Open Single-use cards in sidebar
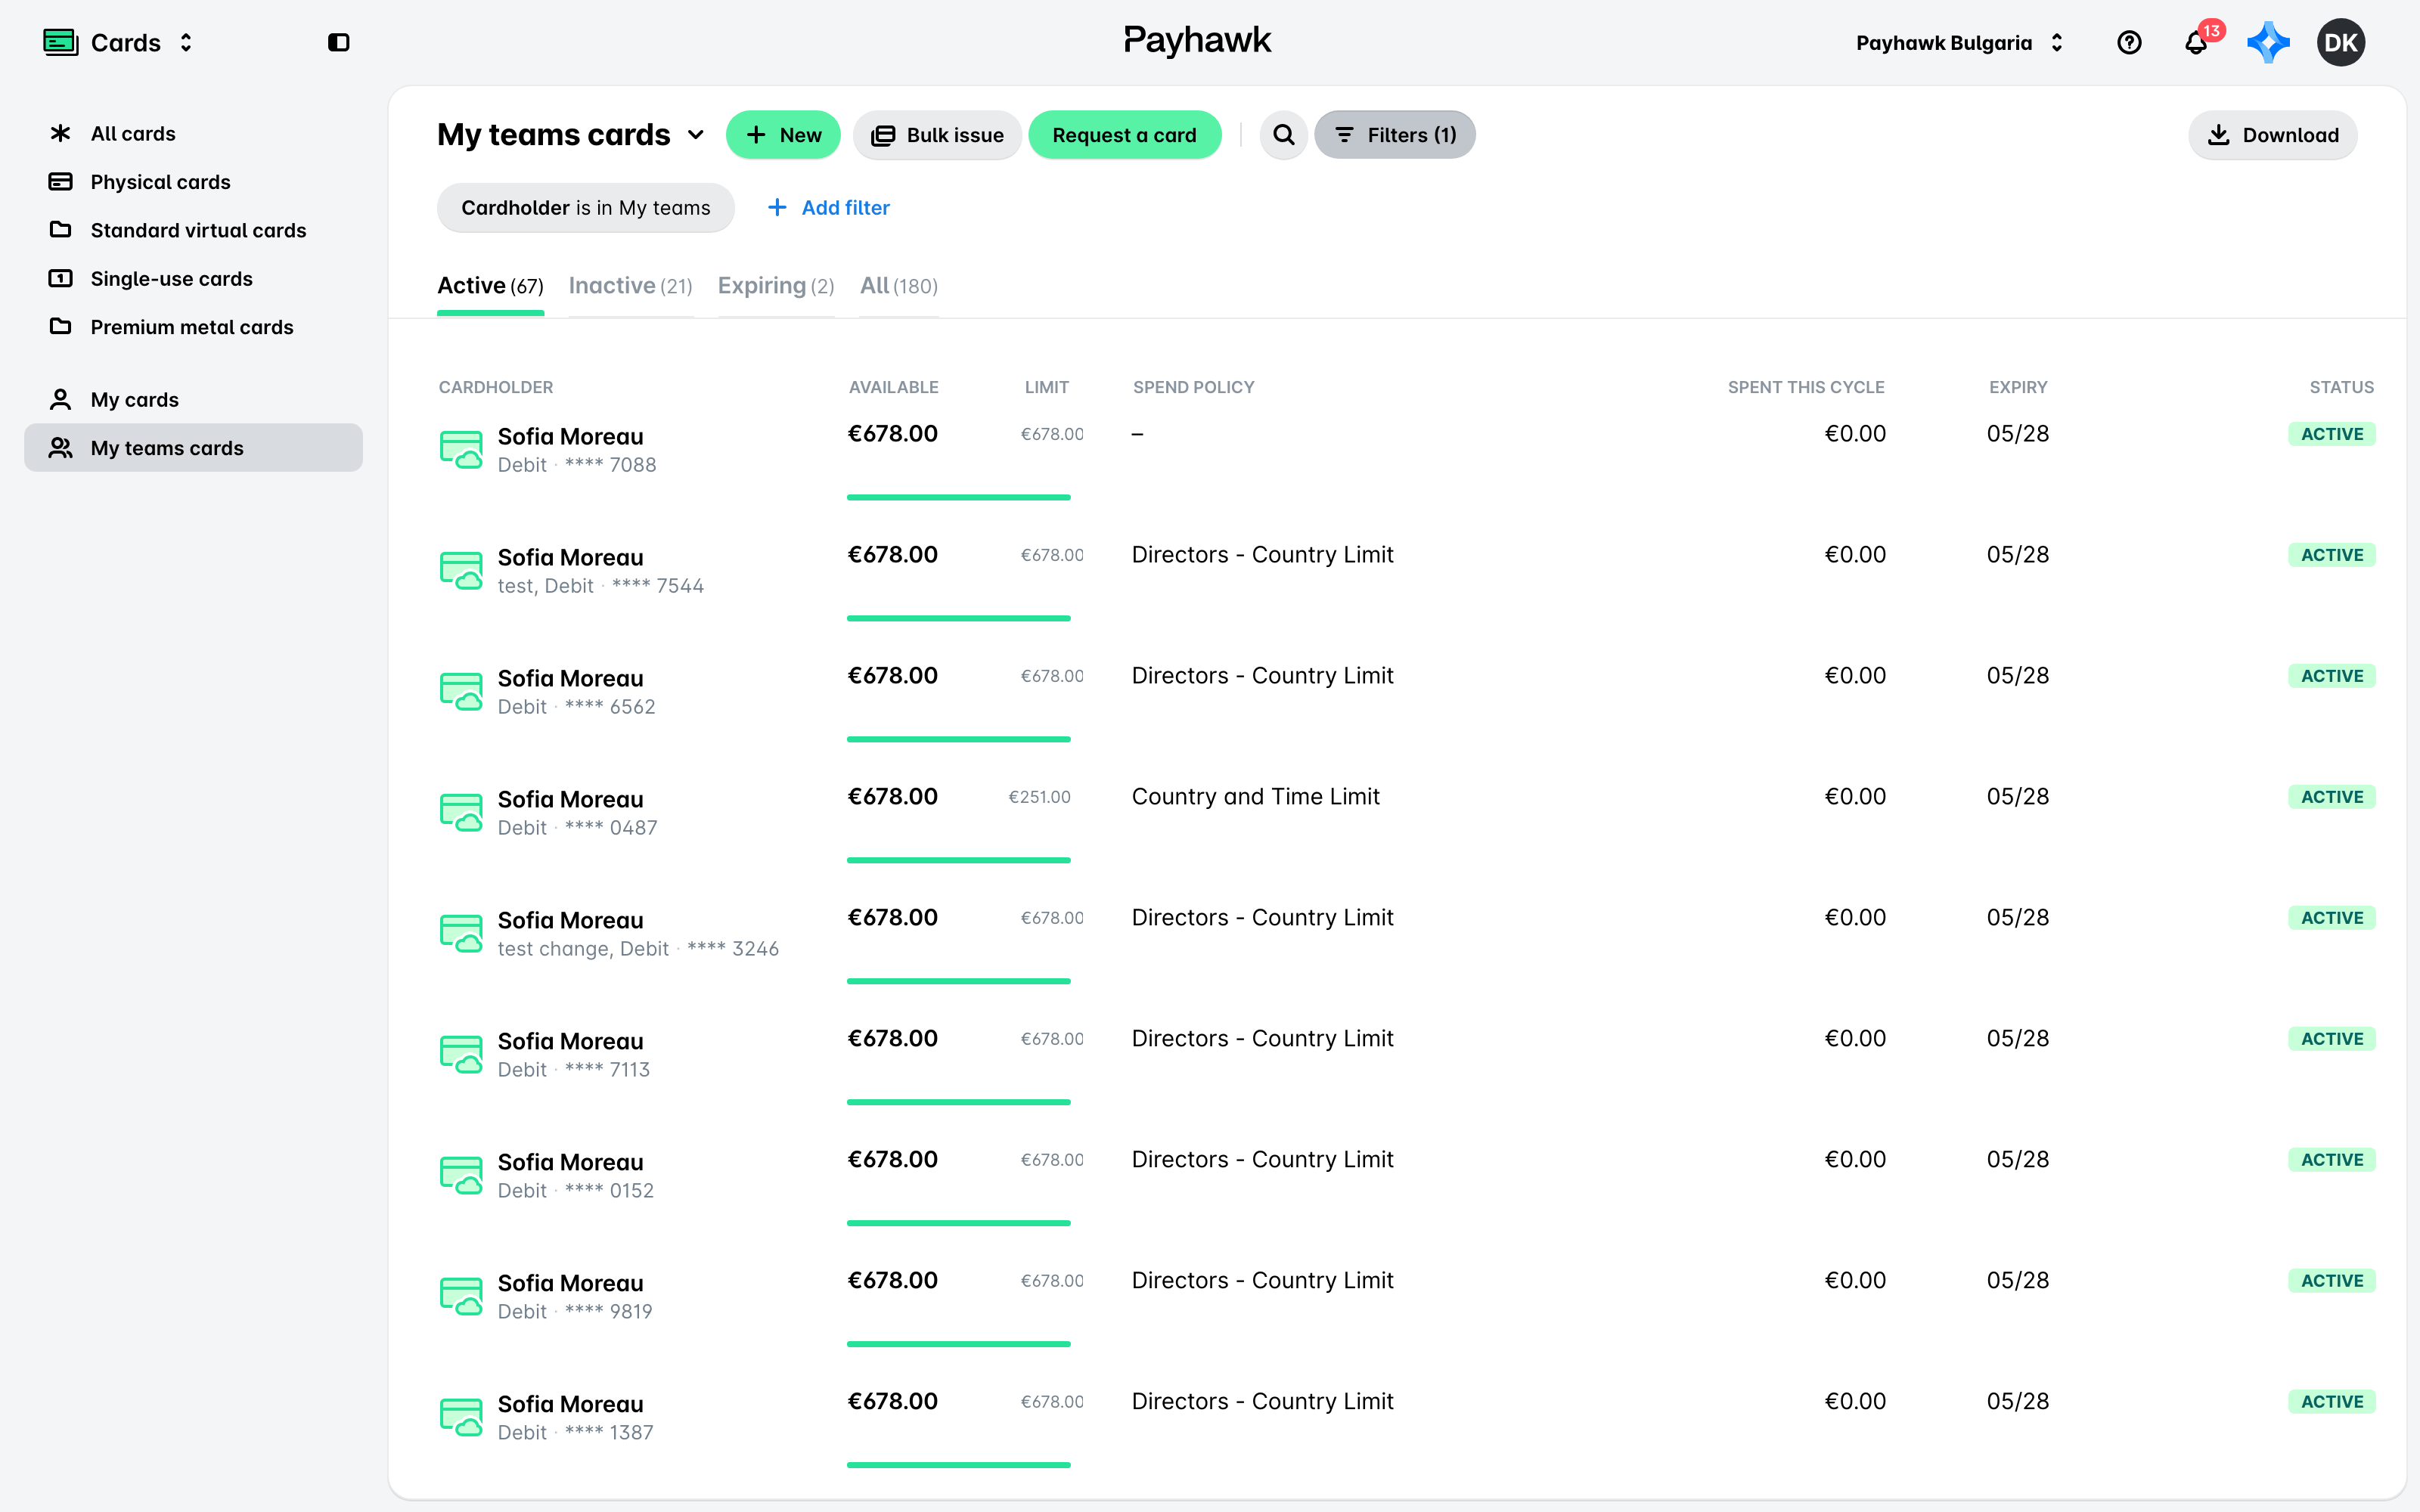 pos(193,279)
